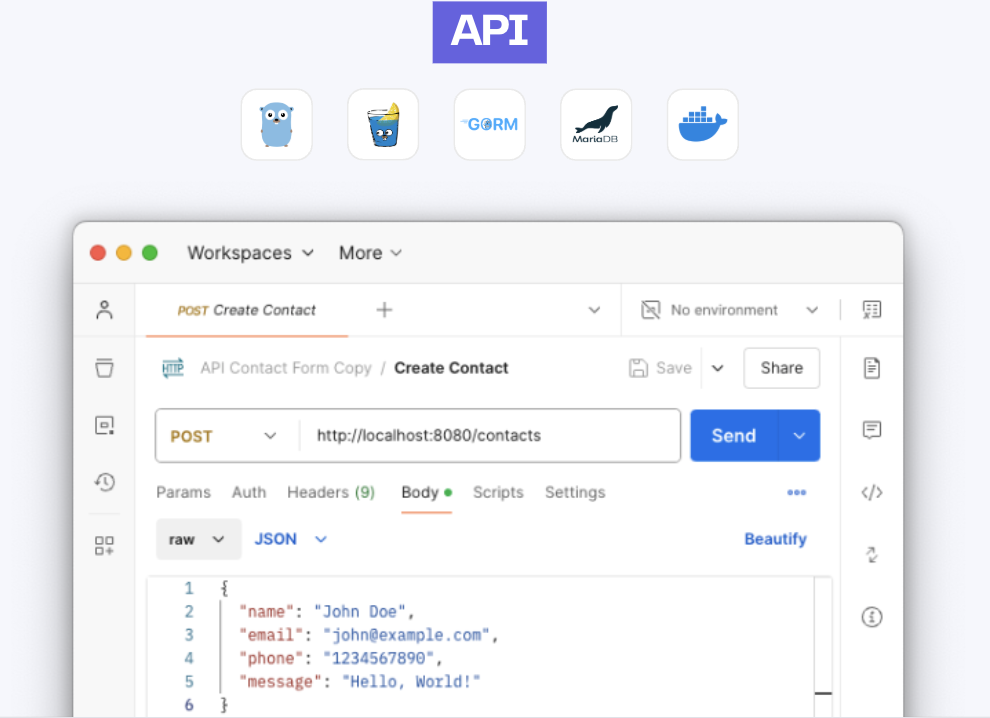The image size is (990, 718).
Task: Click the MariaDB seal icon
Action: [x=595, y=125]
